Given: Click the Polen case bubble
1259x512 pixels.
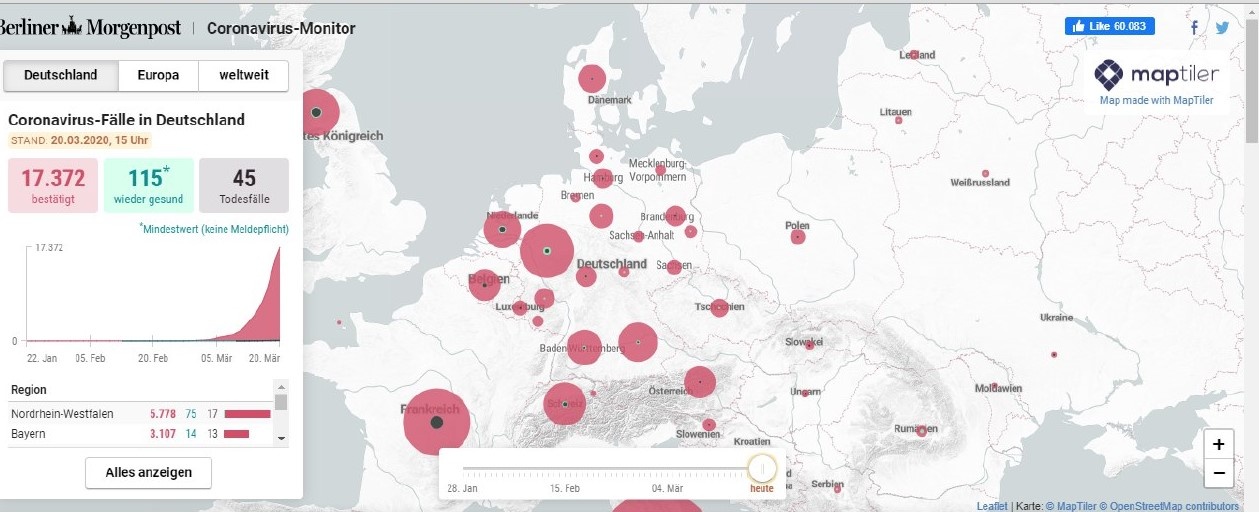Looking at the screenshot, I should click(x=797, y=237).
